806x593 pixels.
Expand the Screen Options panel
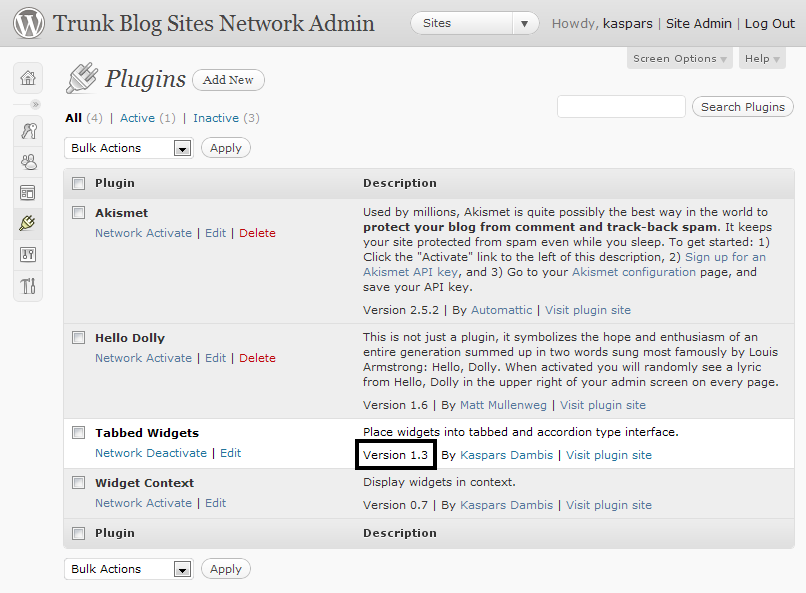tap(679, 58)
